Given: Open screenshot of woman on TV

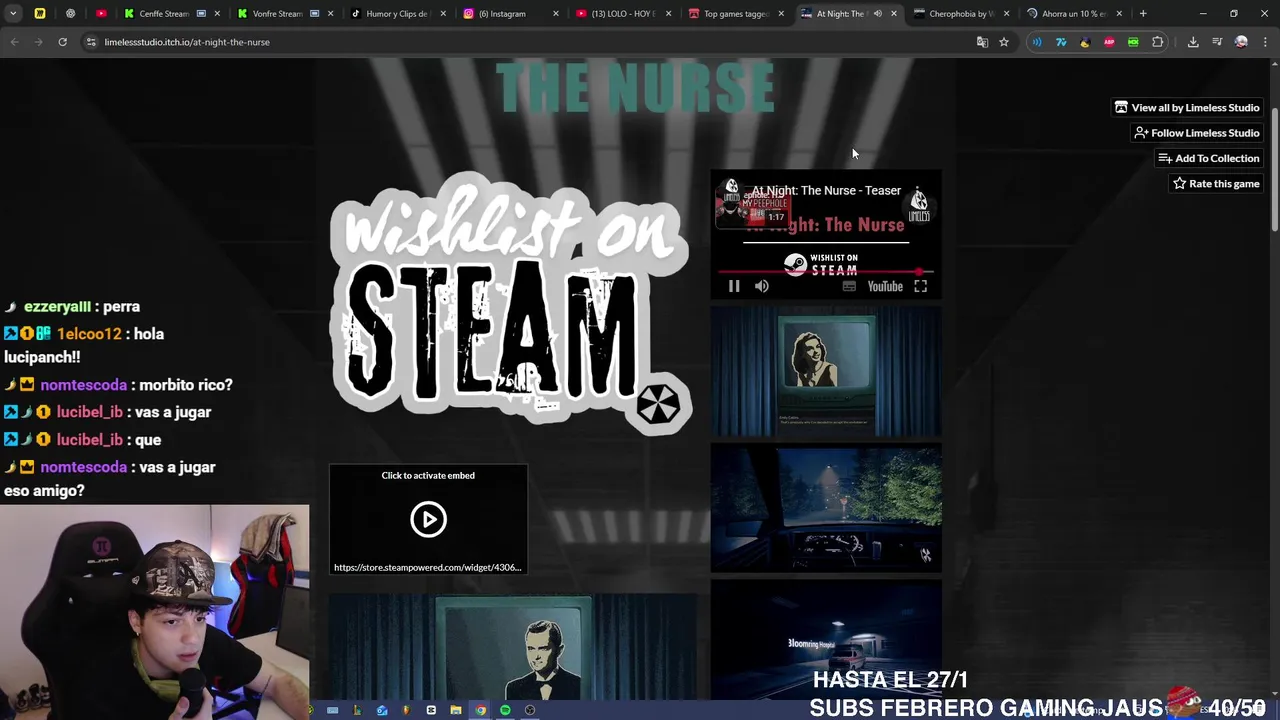Looking at the screenshot, I should [x=826, y=372].
